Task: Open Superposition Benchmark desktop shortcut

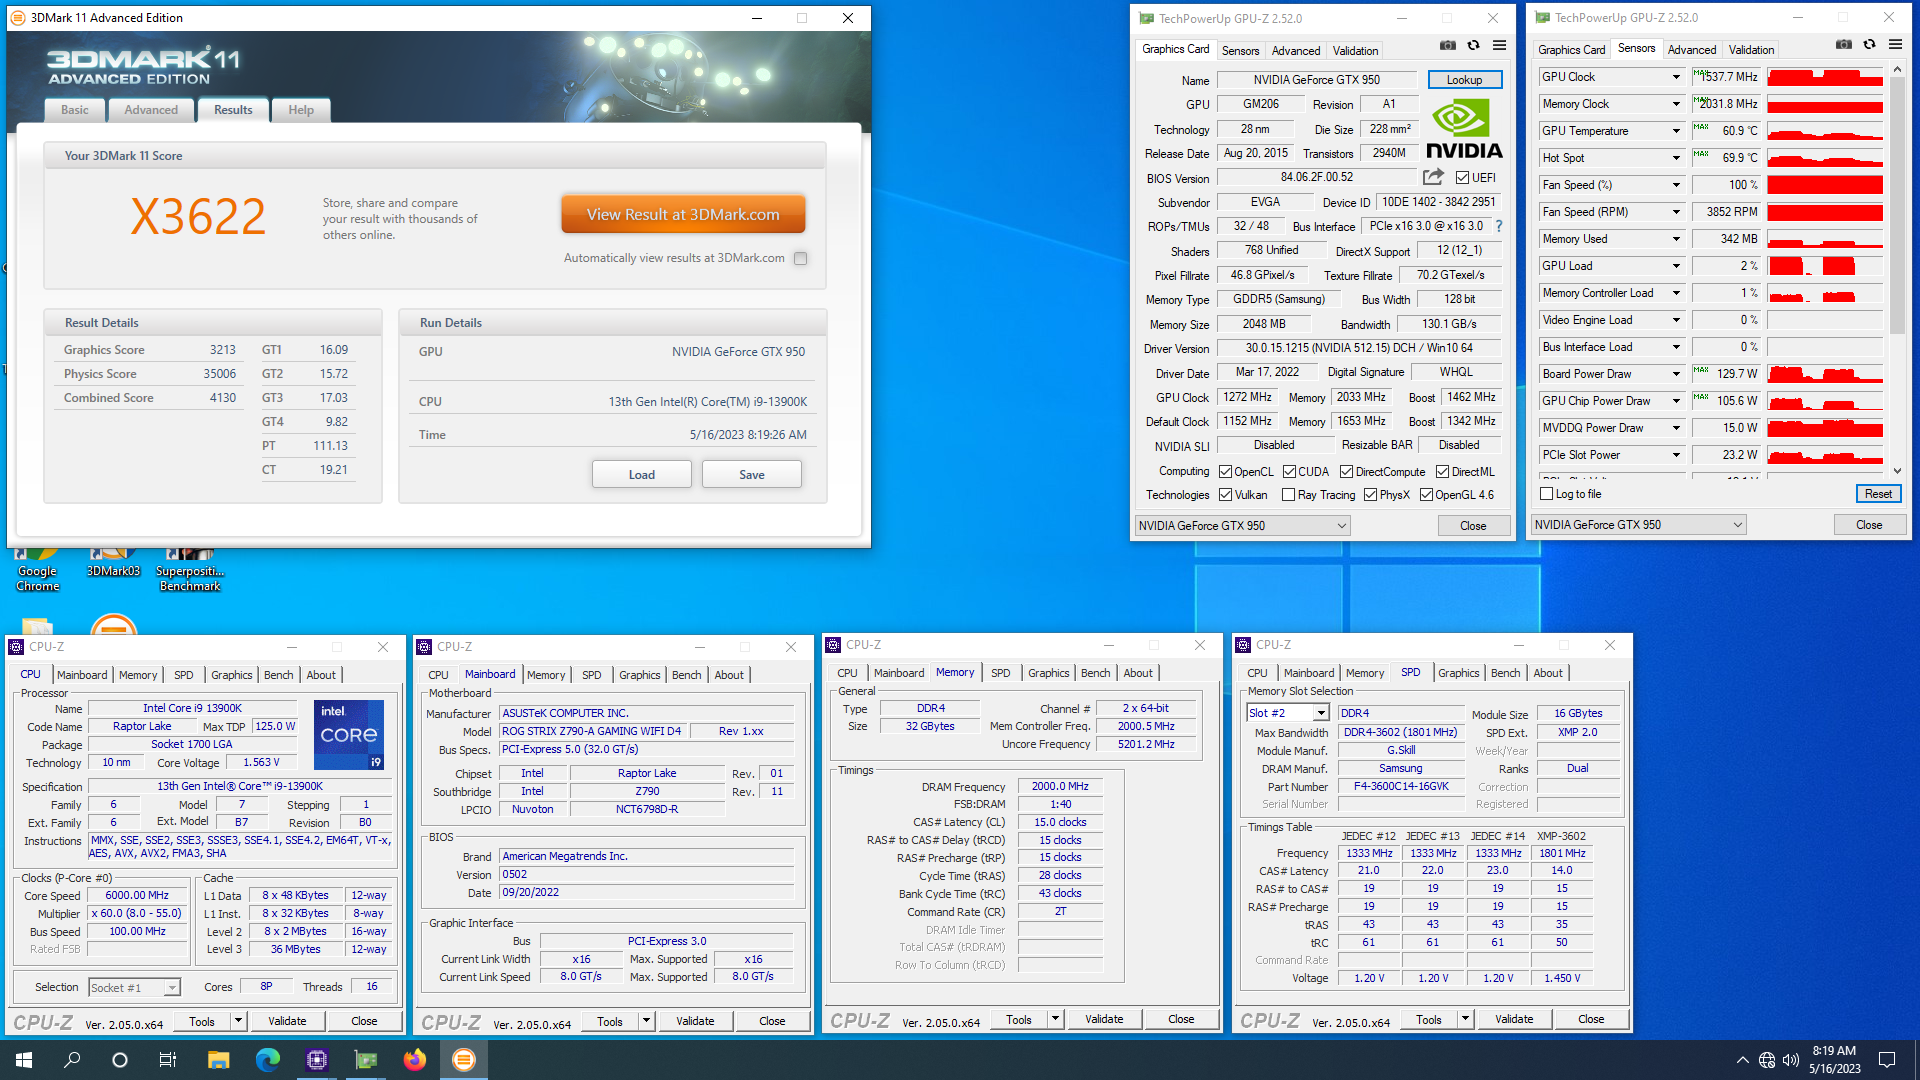Action: 190,567
